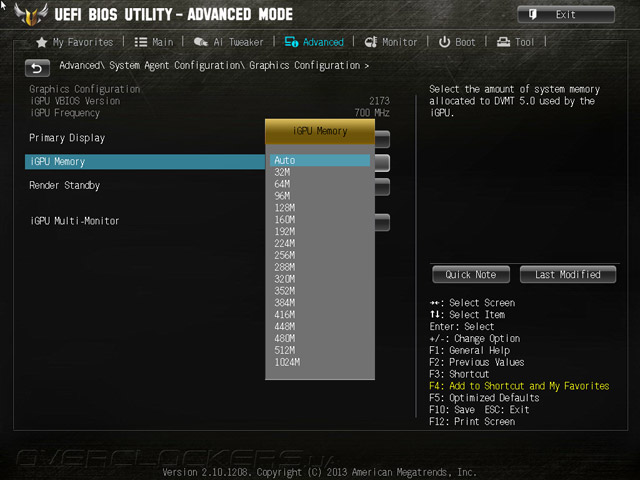This screenshot has width=640, height=480.
Task: Open the Quick Note button
Action: point(471,274)
